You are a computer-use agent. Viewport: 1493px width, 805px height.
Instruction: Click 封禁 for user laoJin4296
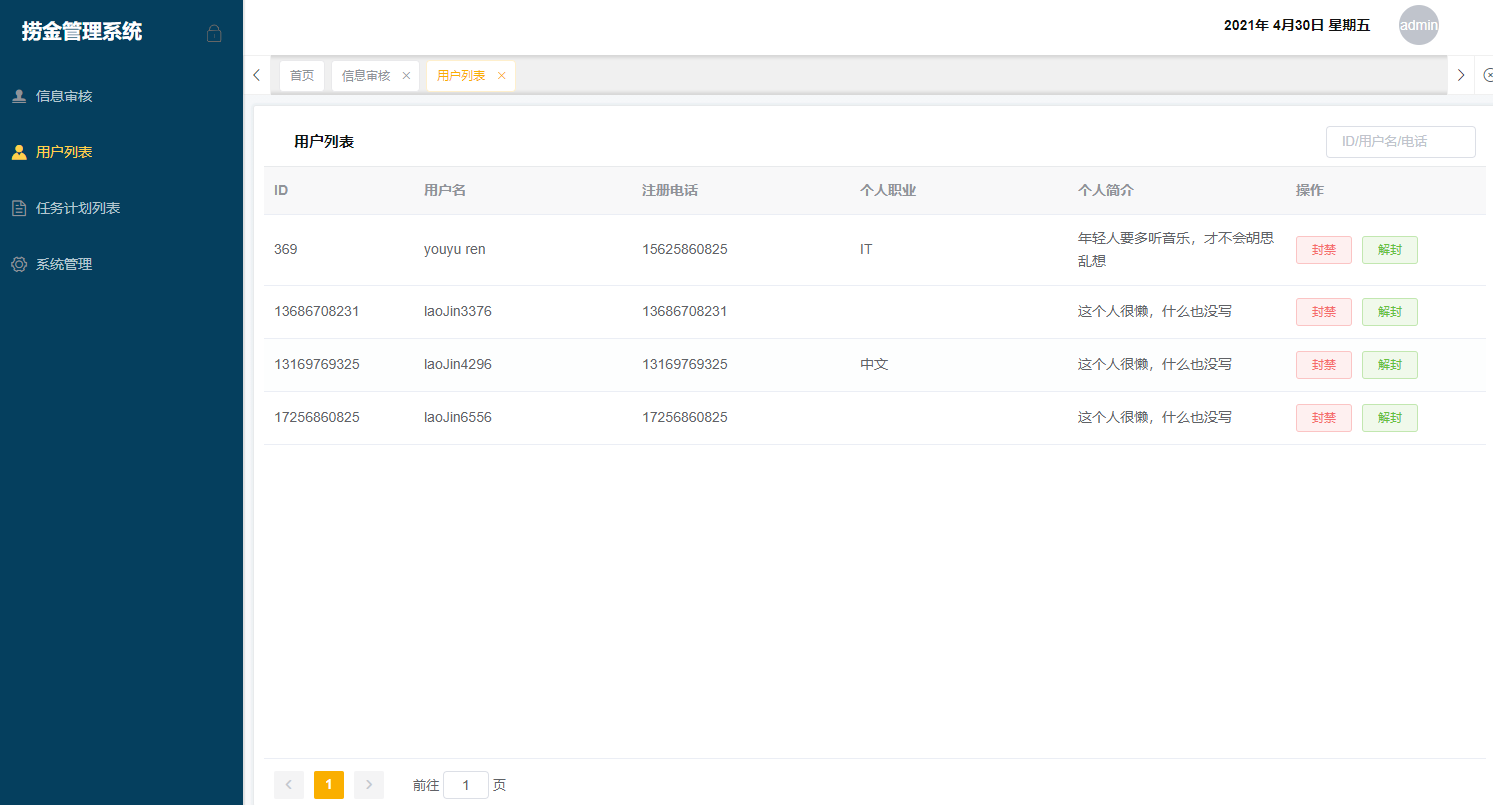1324,365
